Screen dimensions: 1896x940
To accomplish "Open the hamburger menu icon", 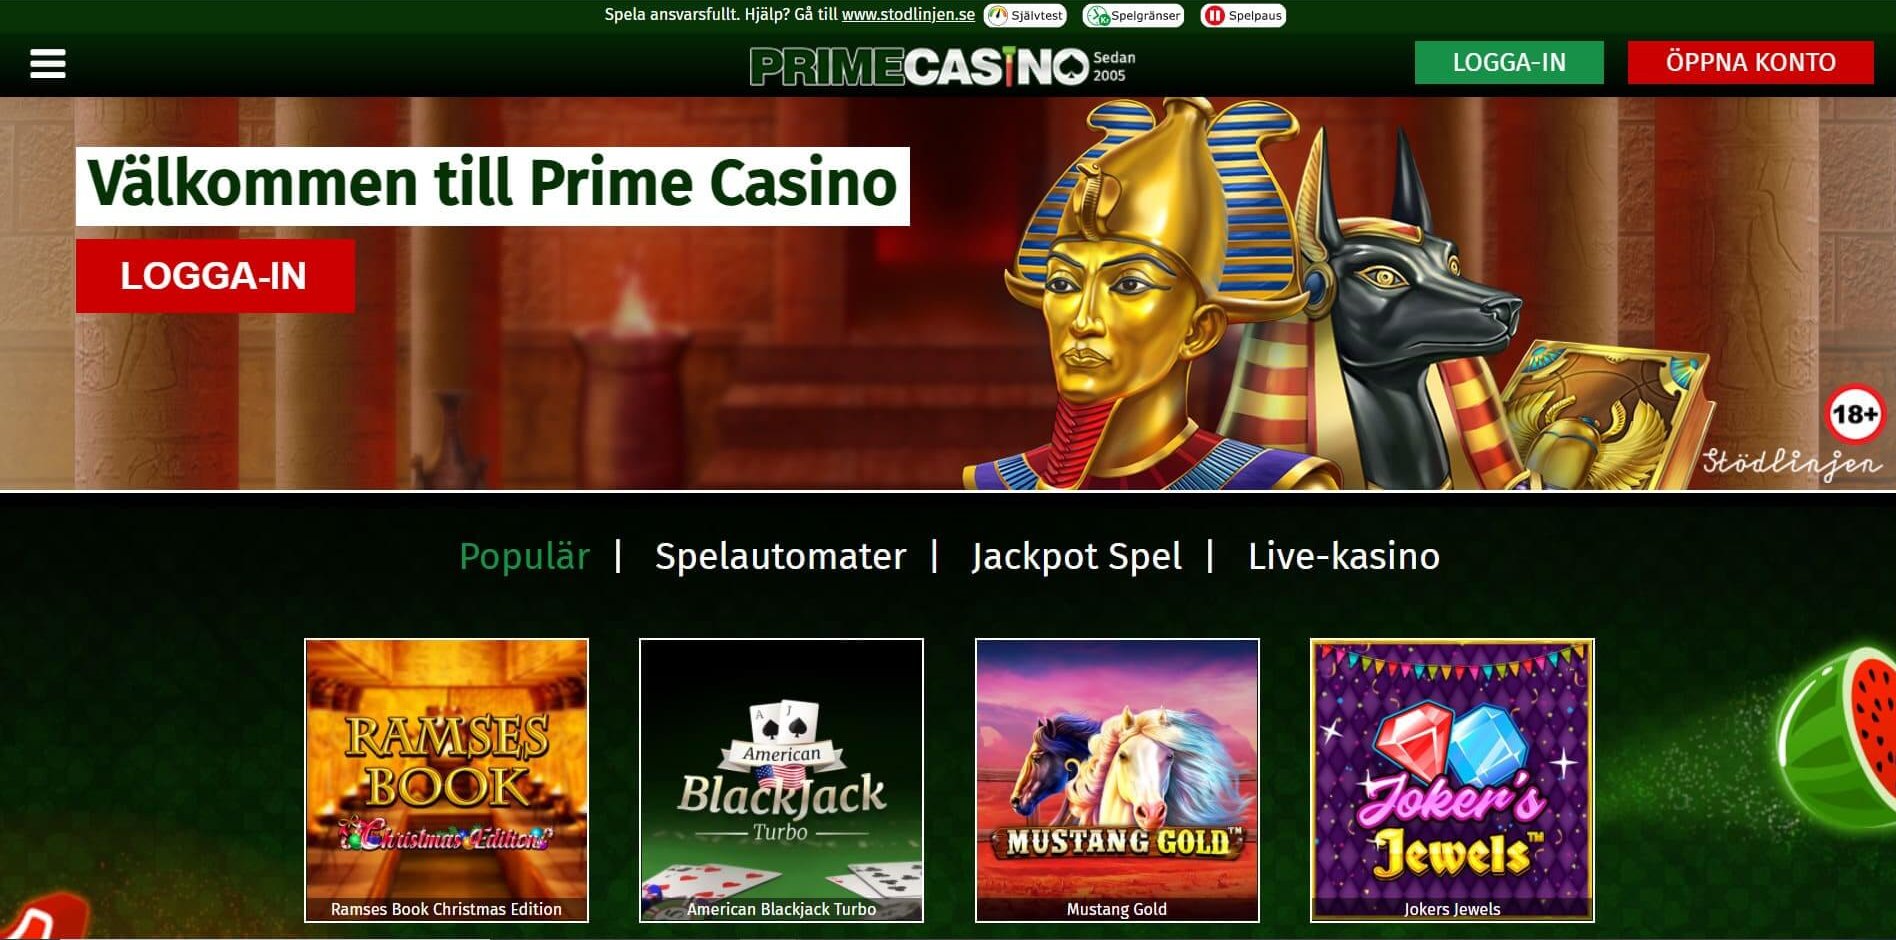I will pos(48,64).
